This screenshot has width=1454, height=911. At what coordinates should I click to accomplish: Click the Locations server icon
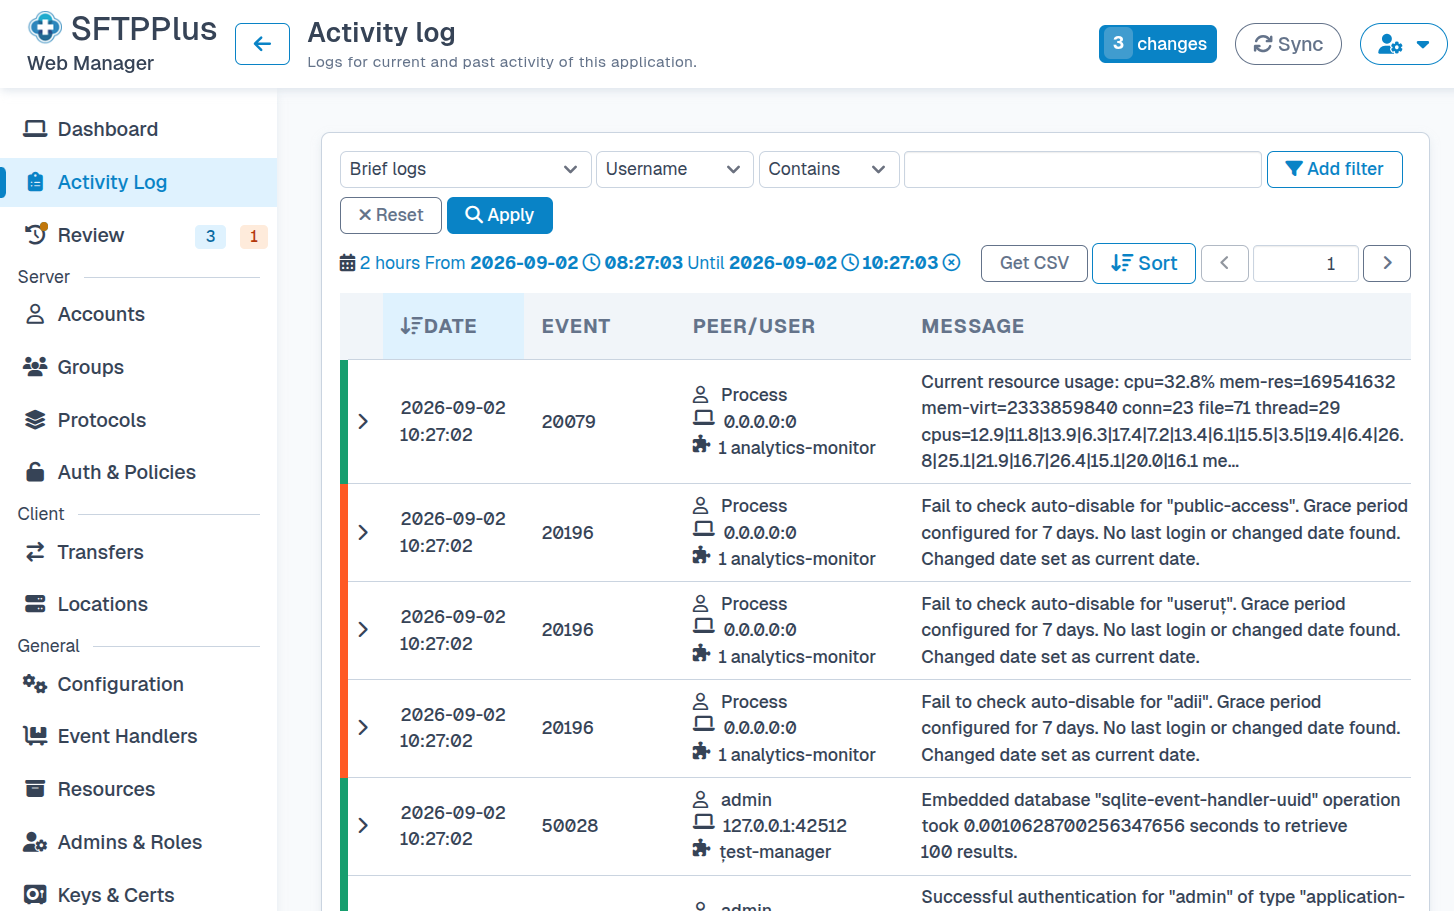[x=35, y=604]
